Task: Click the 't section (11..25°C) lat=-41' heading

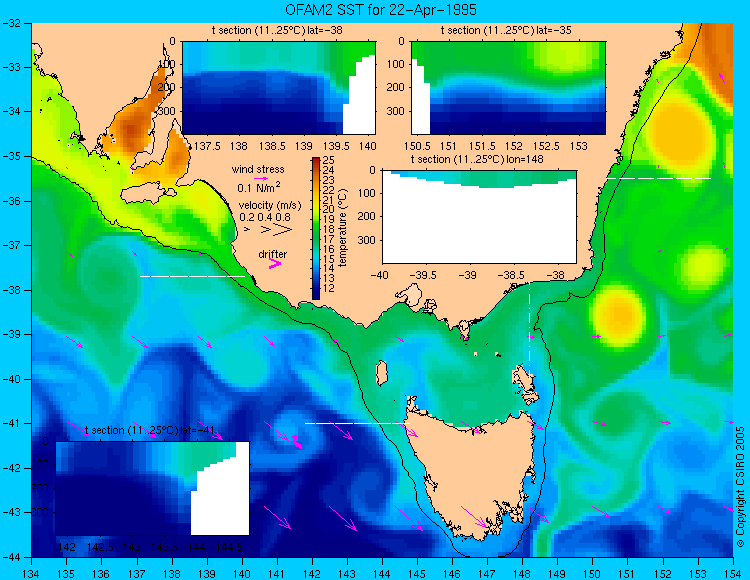Action: coord(149,430)
